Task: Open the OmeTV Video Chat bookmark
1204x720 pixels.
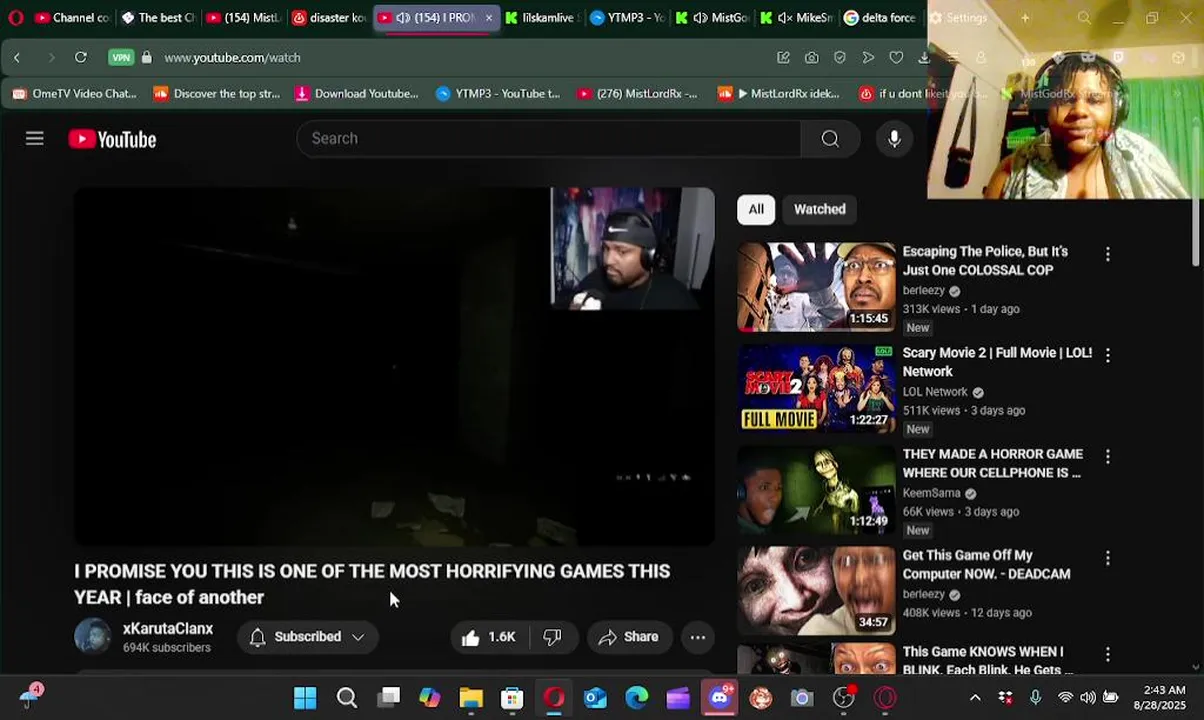Action: [x=75, y=94]
